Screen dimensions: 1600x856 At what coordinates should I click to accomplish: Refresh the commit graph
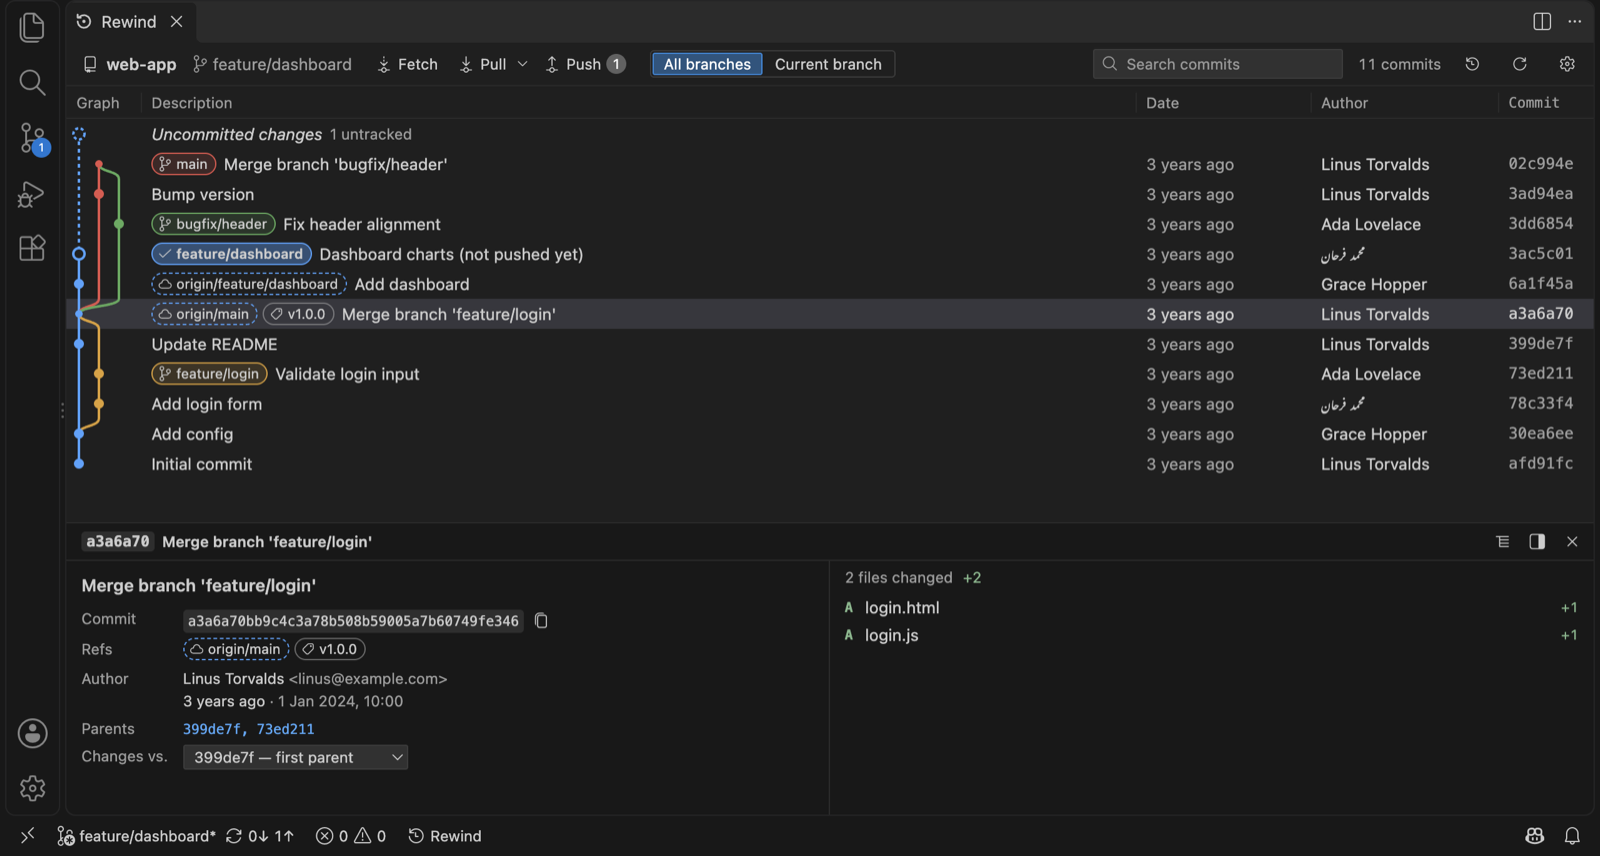point(1520,64)
